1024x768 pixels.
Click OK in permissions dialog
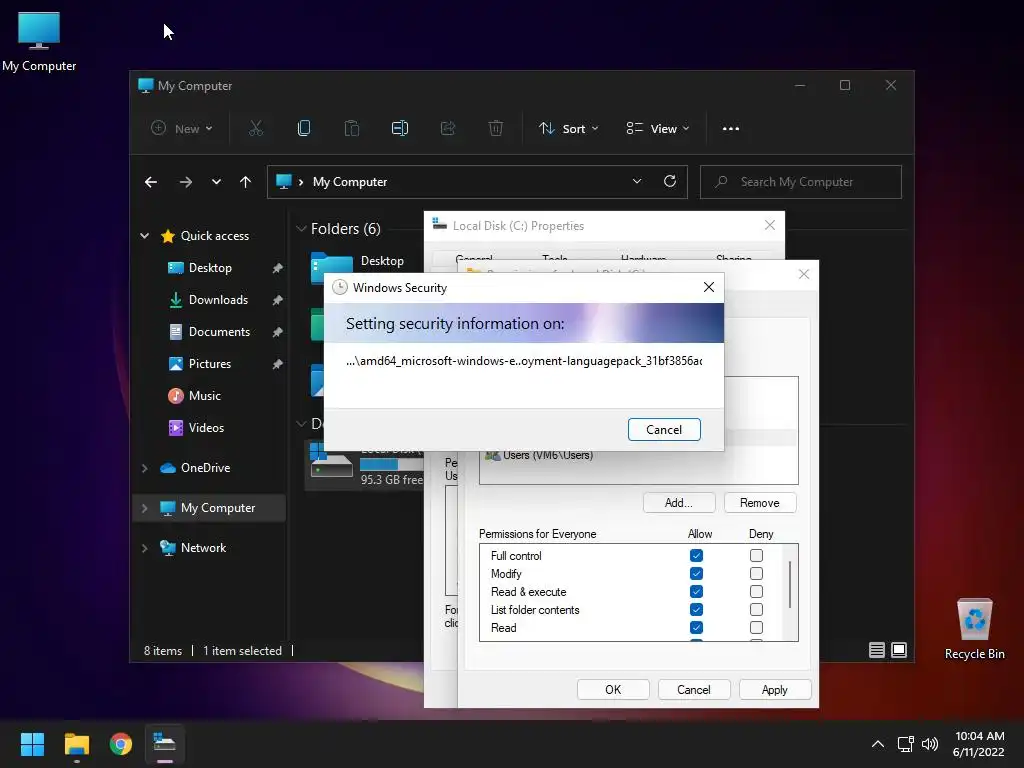click(x=613, y=690)
